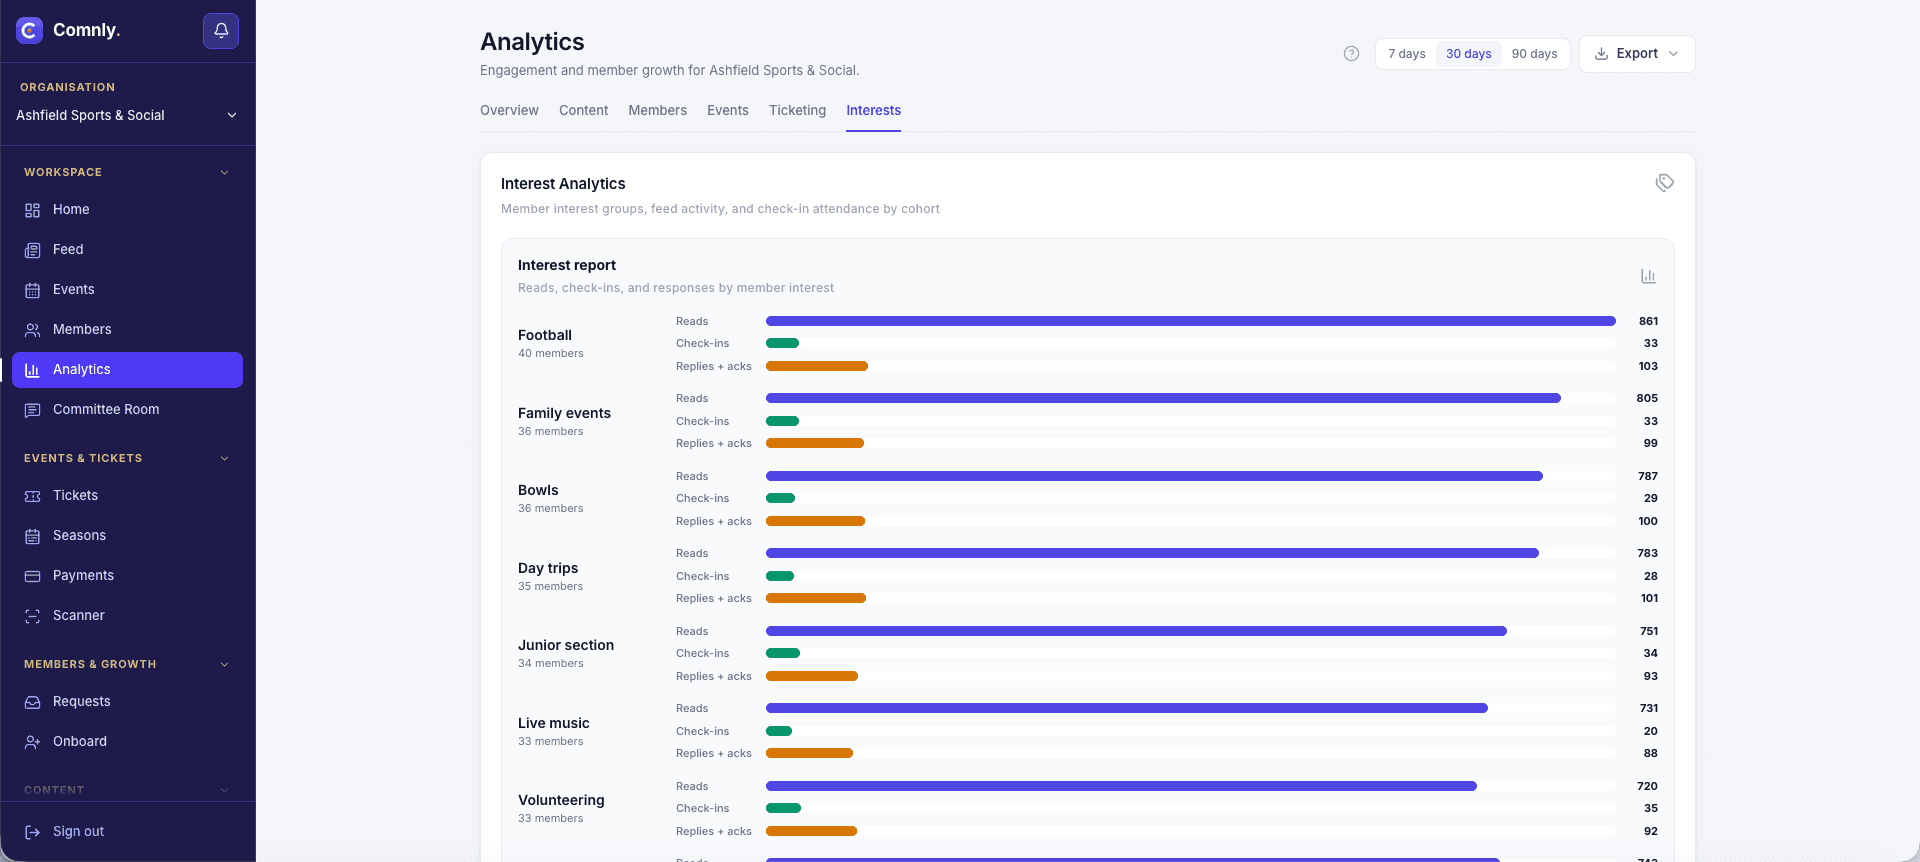Select the Interests tab
This screenshot has width=1920, height=862.
click(873, 110)
